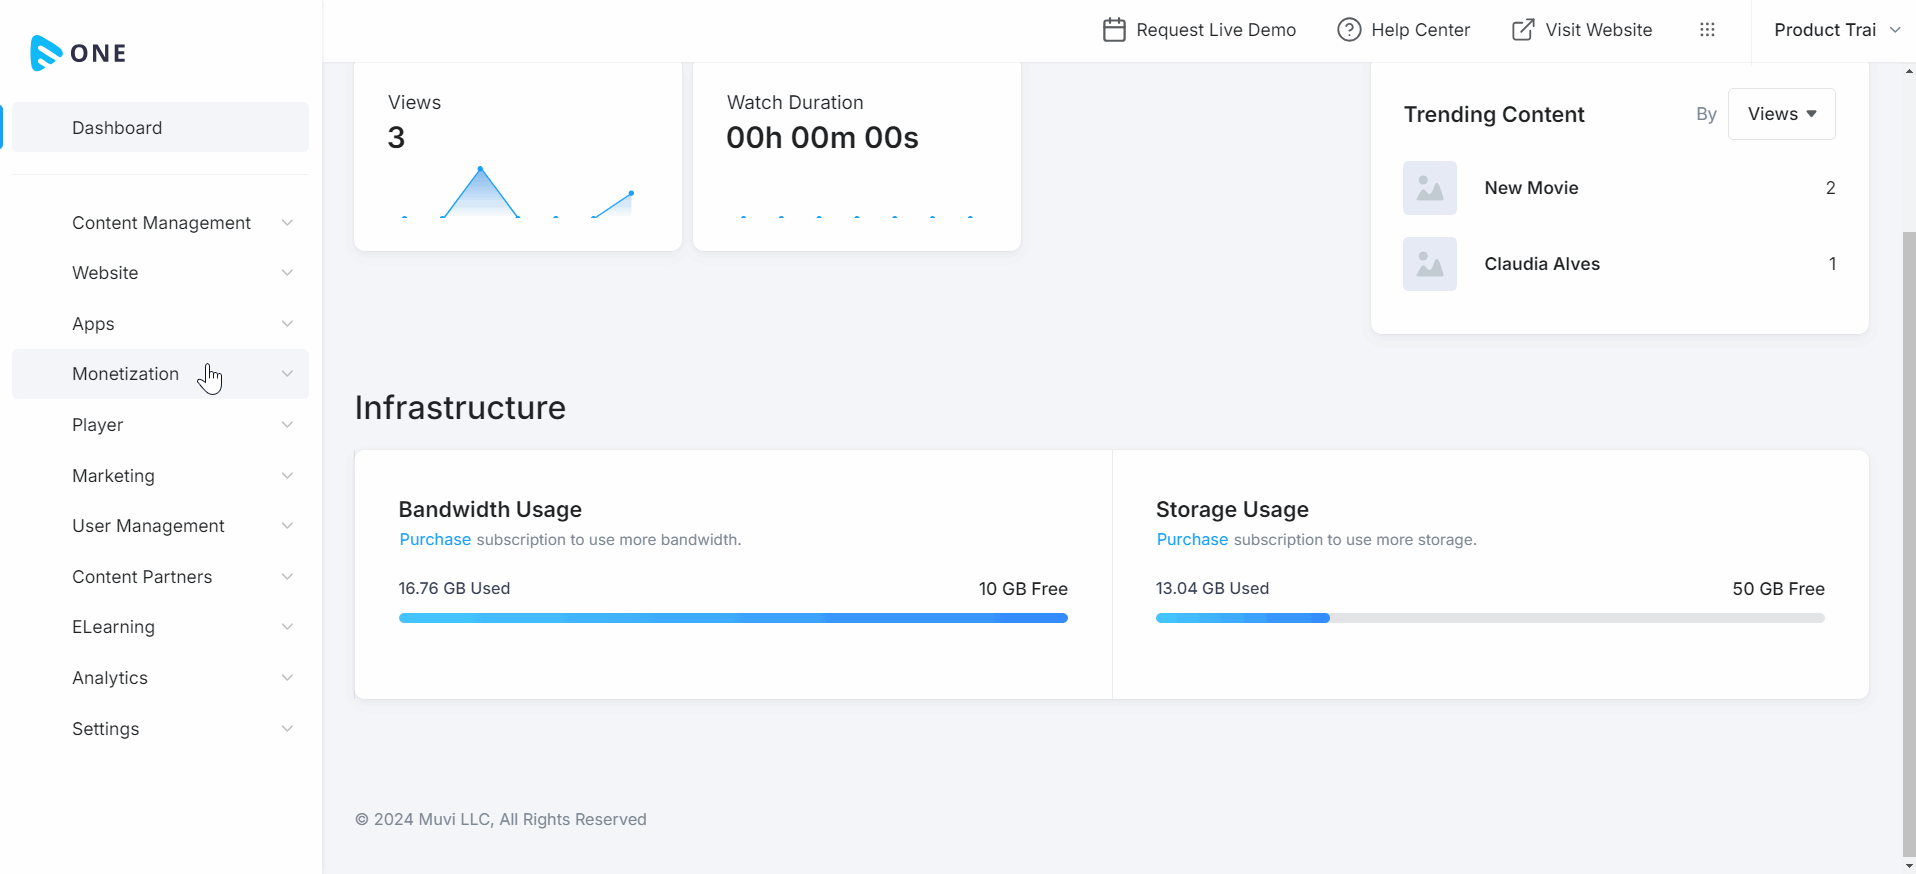Open the User Management menu item

(148, 526)
